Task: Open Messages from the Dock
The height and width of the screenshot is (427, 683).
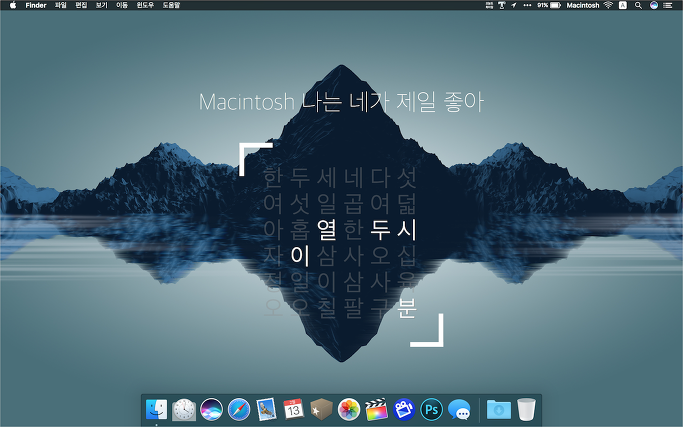Action: click(x=459, y=410)
